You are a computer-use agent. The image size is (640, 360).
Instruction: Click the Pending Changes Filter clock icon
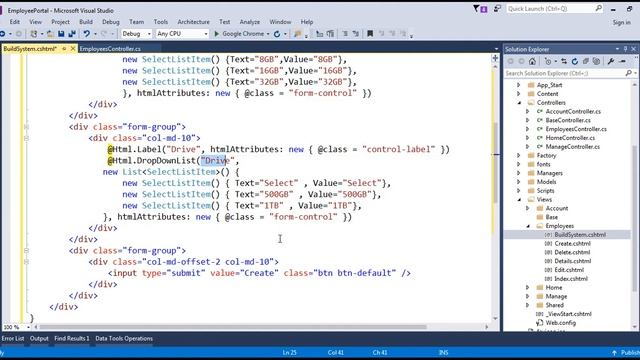tap(548, 61)
